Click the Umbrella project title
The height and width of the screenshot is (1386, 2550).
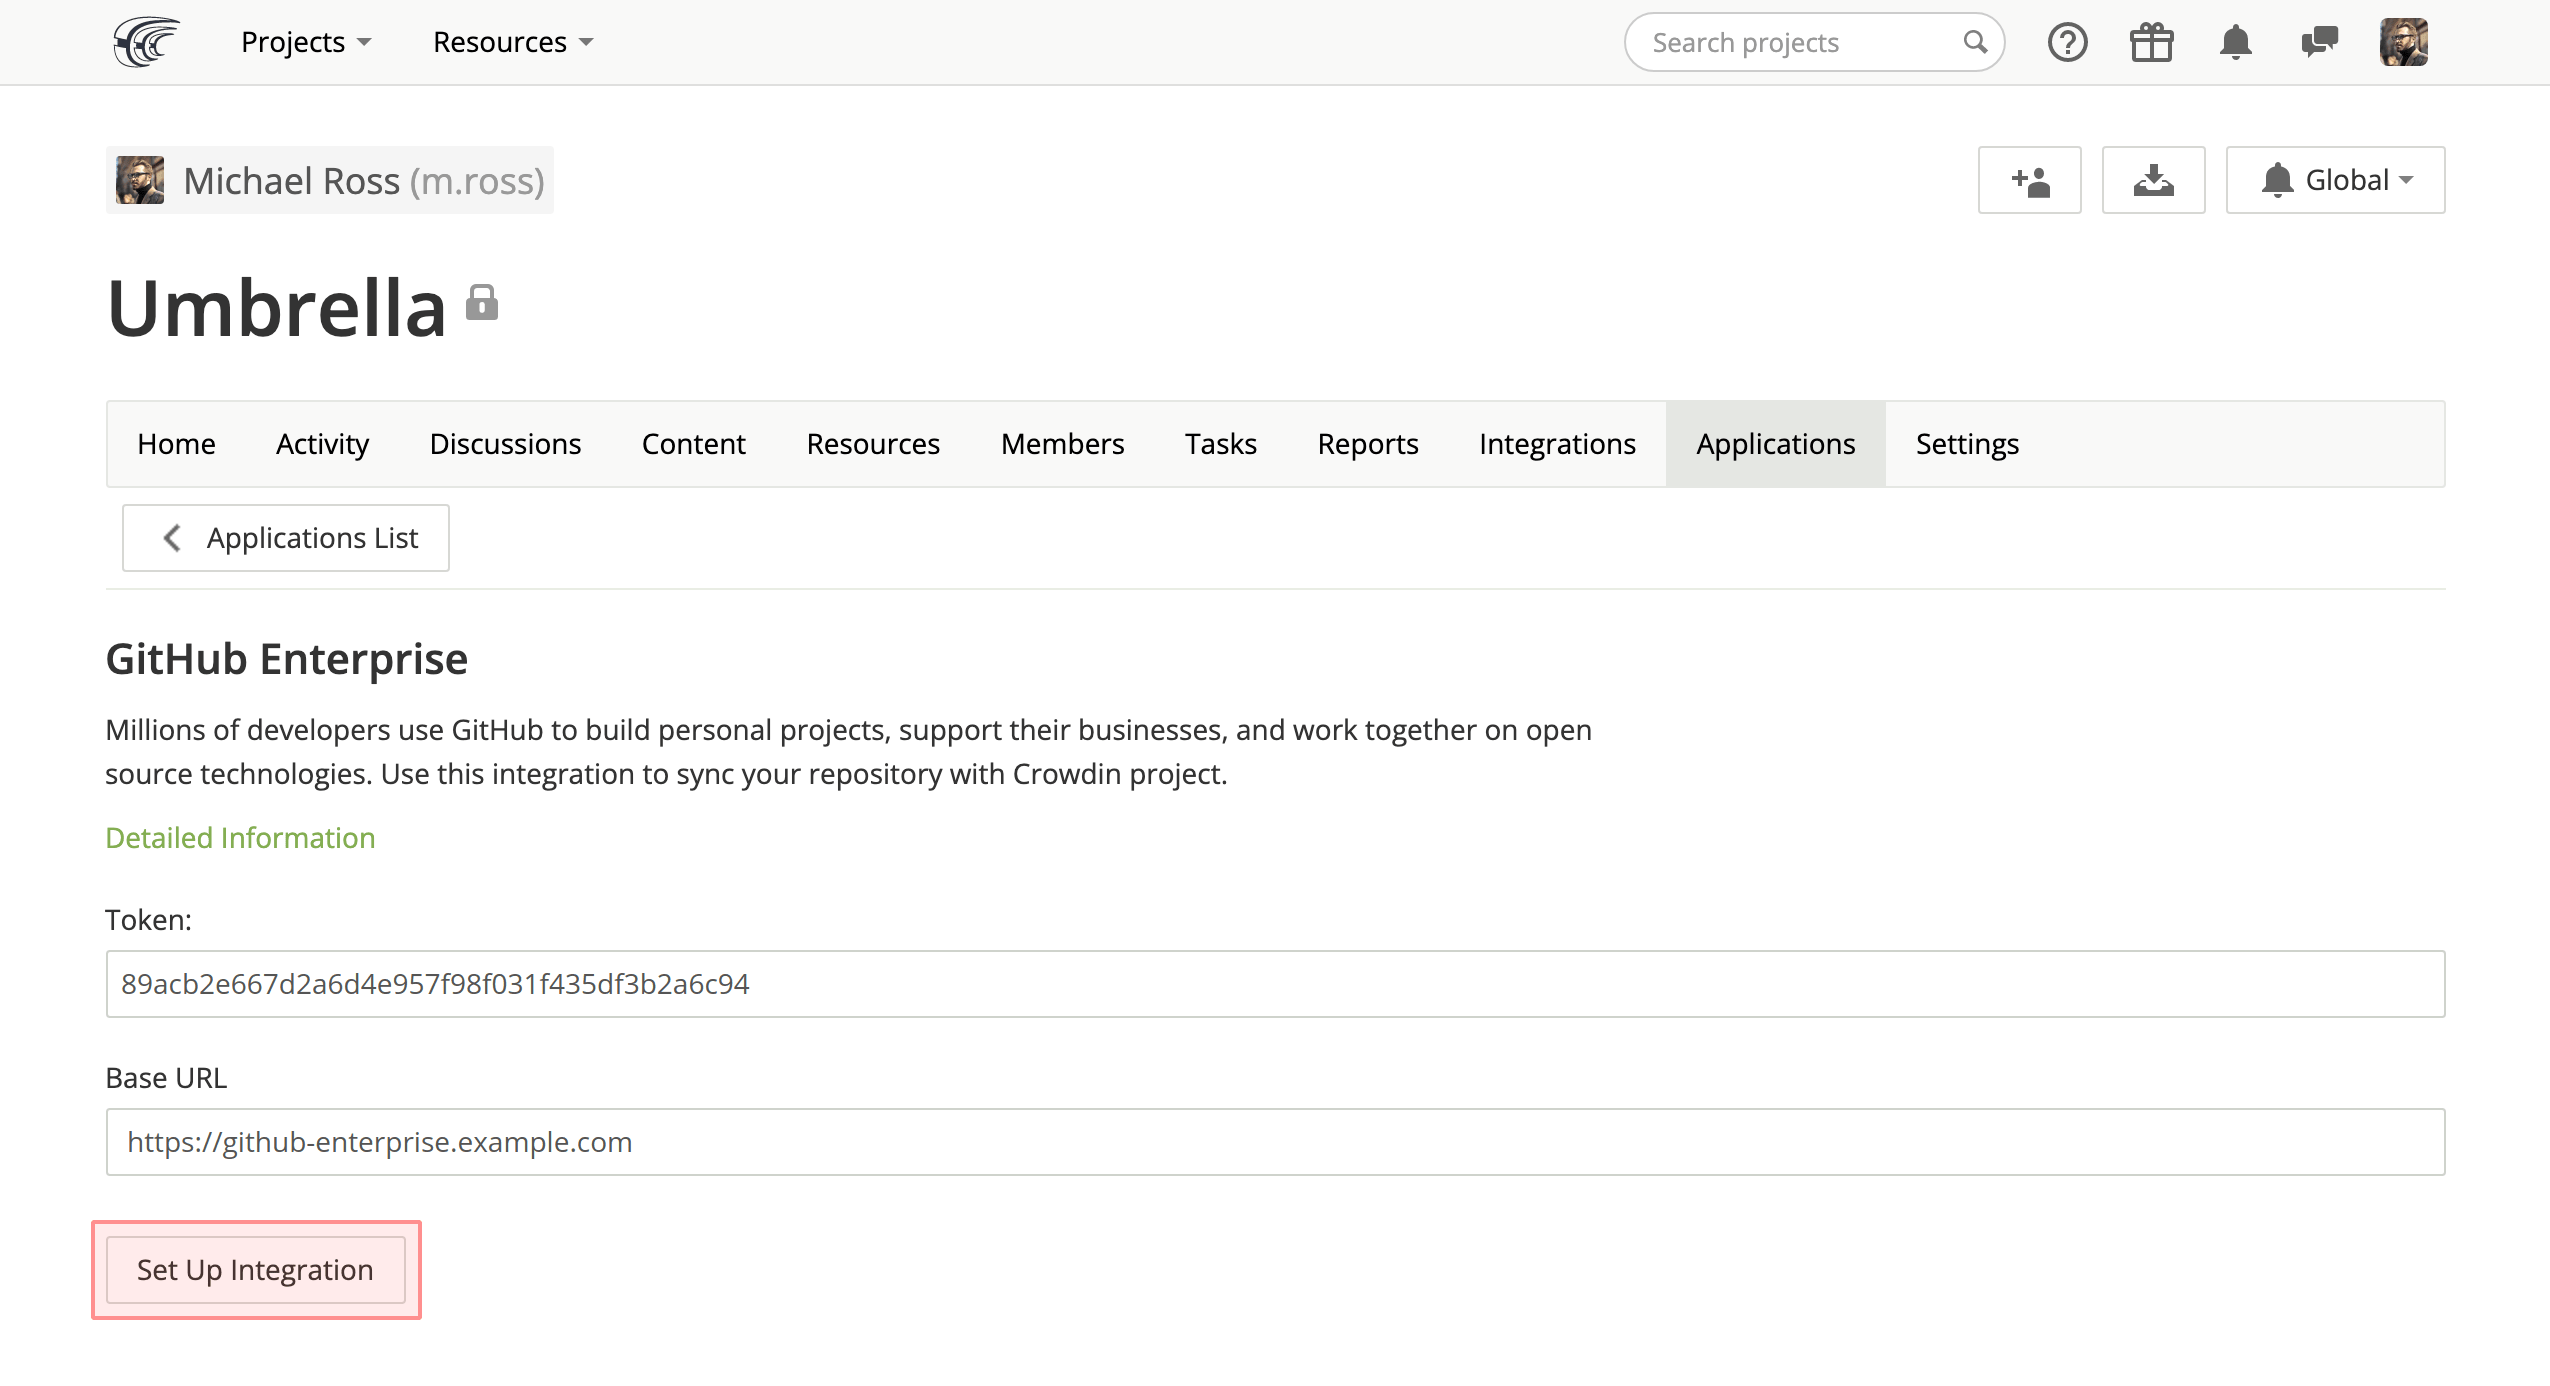click(277, 308)
